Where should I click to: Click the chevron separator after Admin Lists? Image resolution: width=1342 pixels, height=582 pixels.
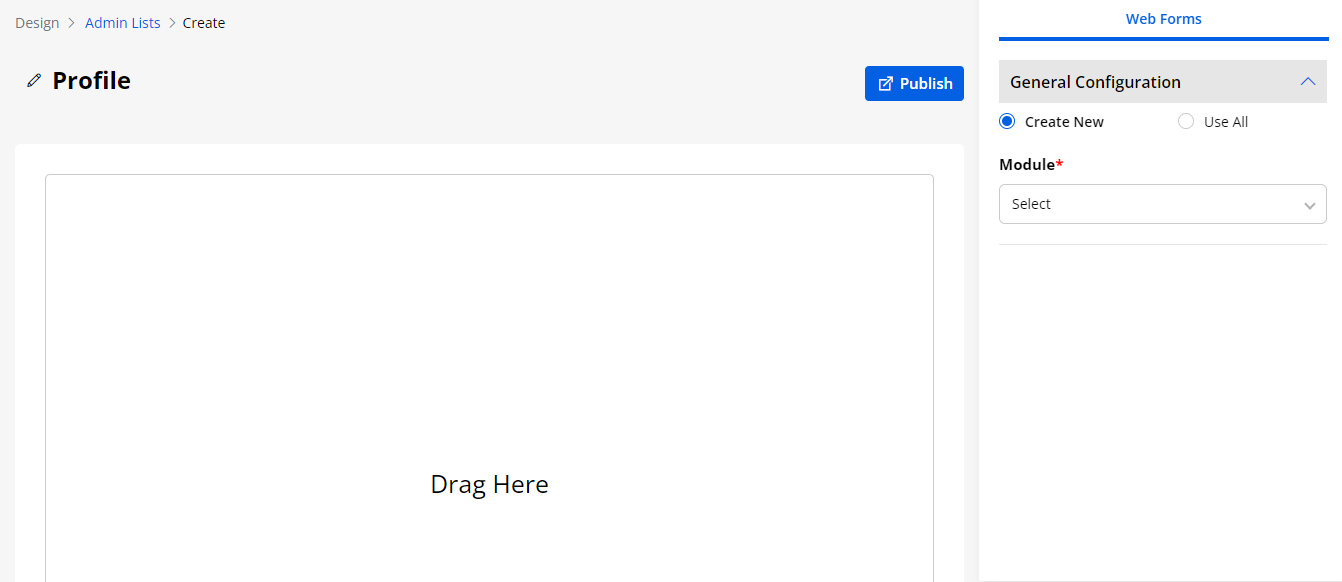pyautogui.click(x=172, y=23)
